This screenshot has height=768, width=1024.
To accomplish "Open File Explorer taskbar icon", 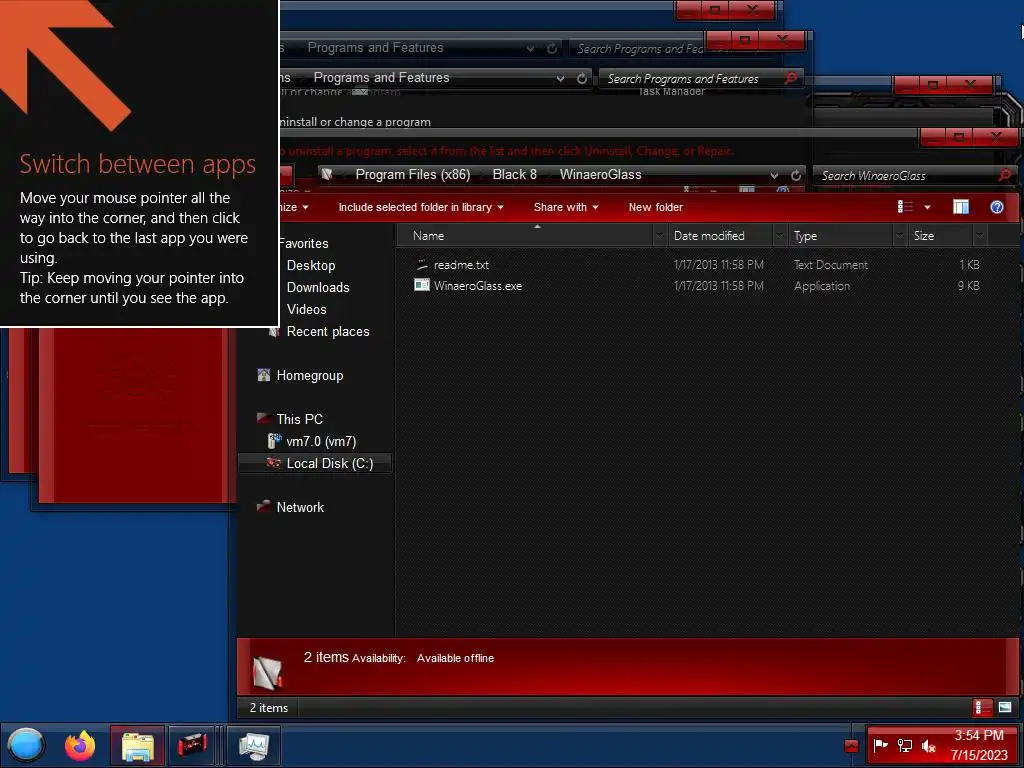I will click(x=137, y=746).
